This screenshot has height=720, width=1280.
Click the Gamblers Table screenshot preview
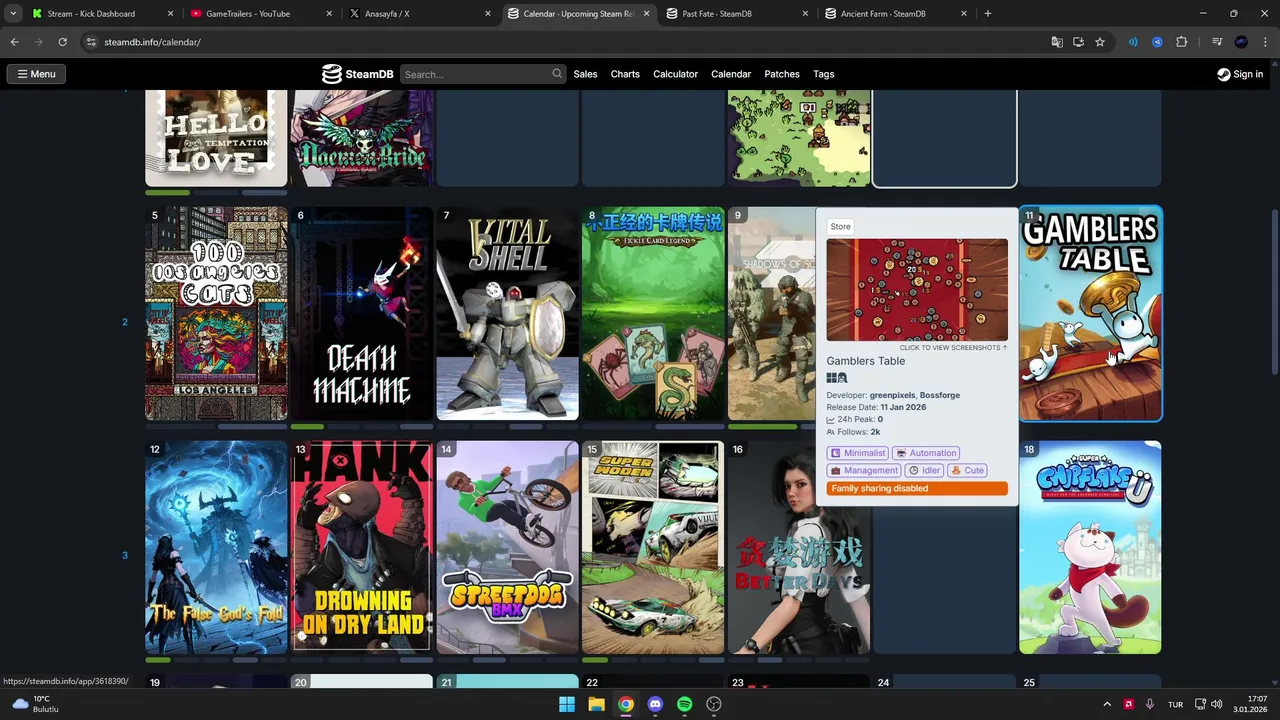coord(917,290)
